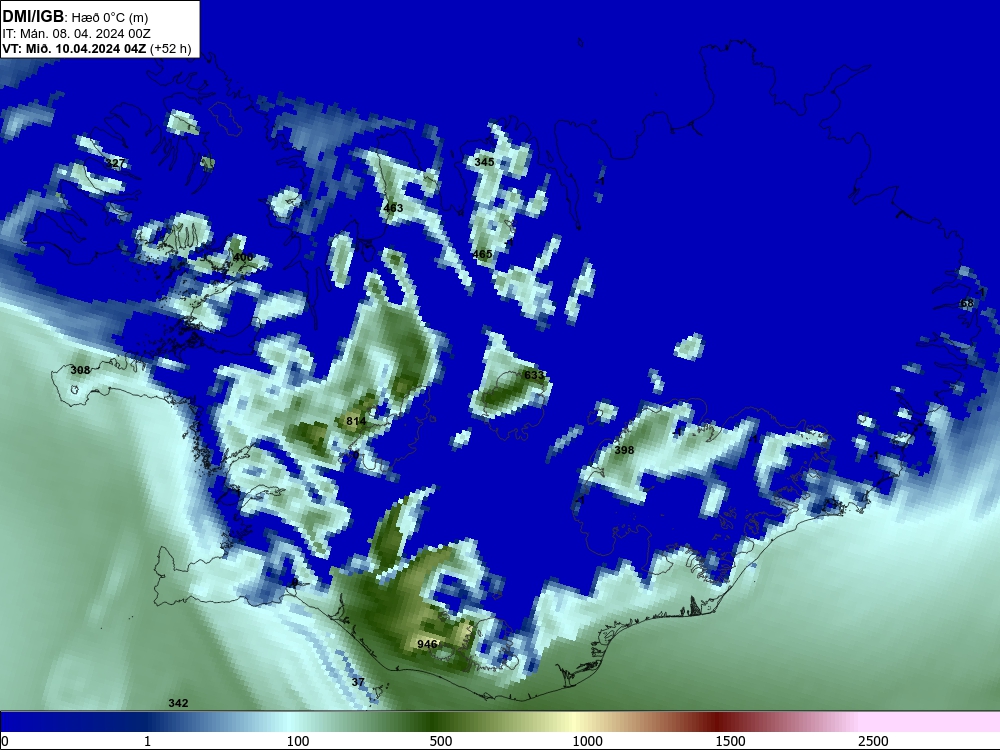Click the '633' map value
This screenshot has width=1000, height=750.
click(534, 374)
